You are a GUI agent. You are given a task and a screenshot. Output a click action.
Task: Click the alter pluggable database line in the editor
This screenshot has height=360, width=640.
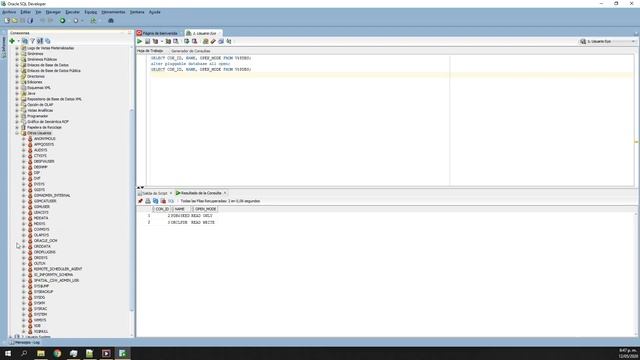pos(190,64)
